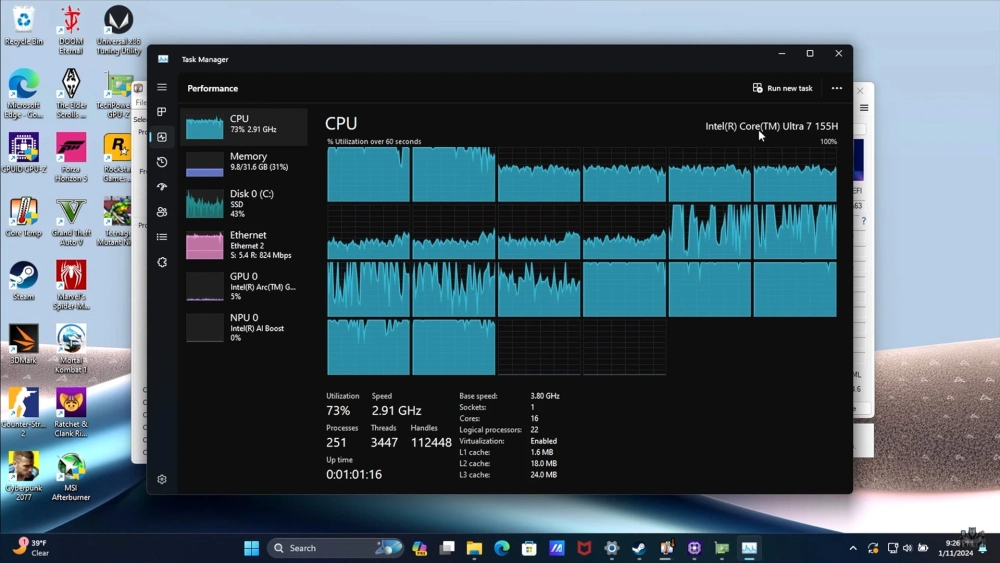Select Disk 0 (C:) performance item
This screenshot has height=563, width=1000.
(x=244, y=203)
